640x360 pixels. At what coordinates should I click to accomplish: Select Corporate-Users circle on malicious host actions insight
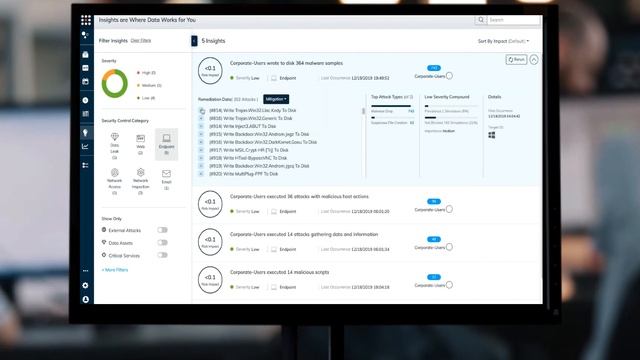tap(449, 209)
